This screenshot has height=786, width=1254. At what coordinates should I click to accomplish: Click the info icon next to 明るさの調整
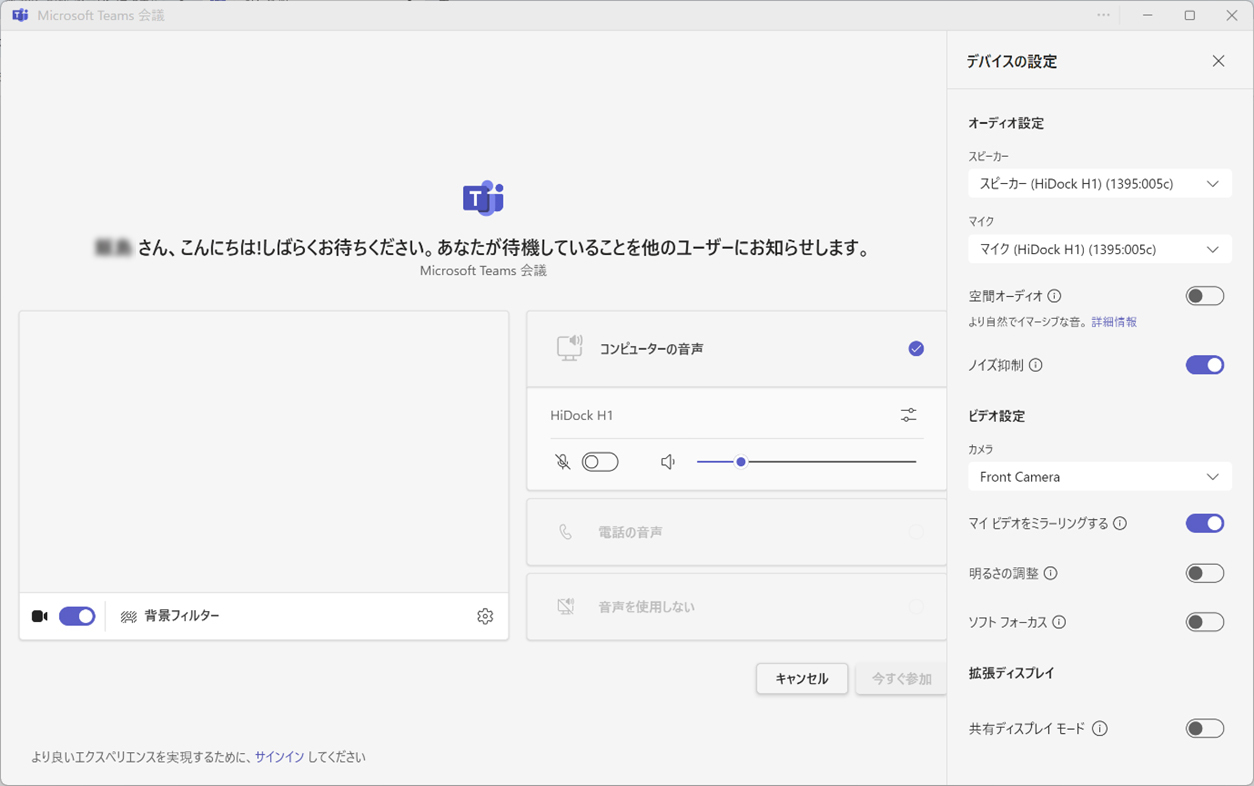[1050, 573]
